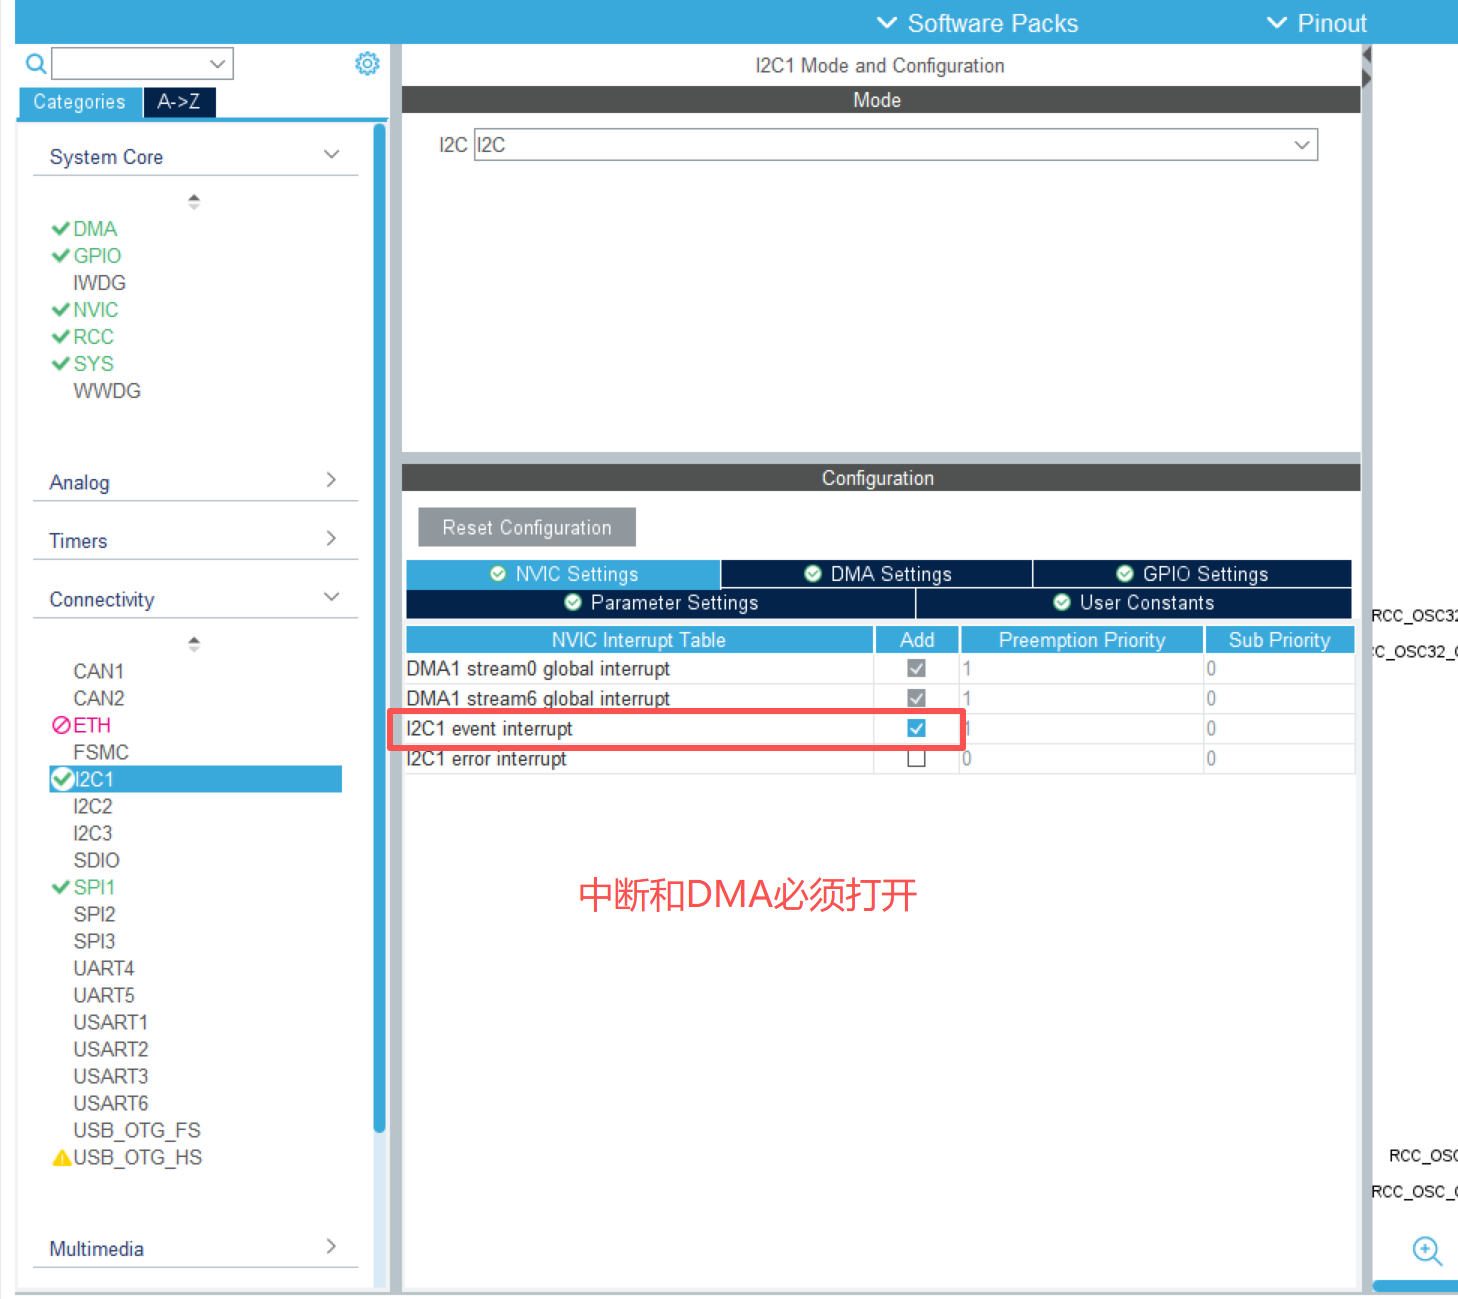This screenshot has width=1458, height=1299.
Task: Click DMA1 stream0 preemption priority cell
Action: coord(1082,668)
